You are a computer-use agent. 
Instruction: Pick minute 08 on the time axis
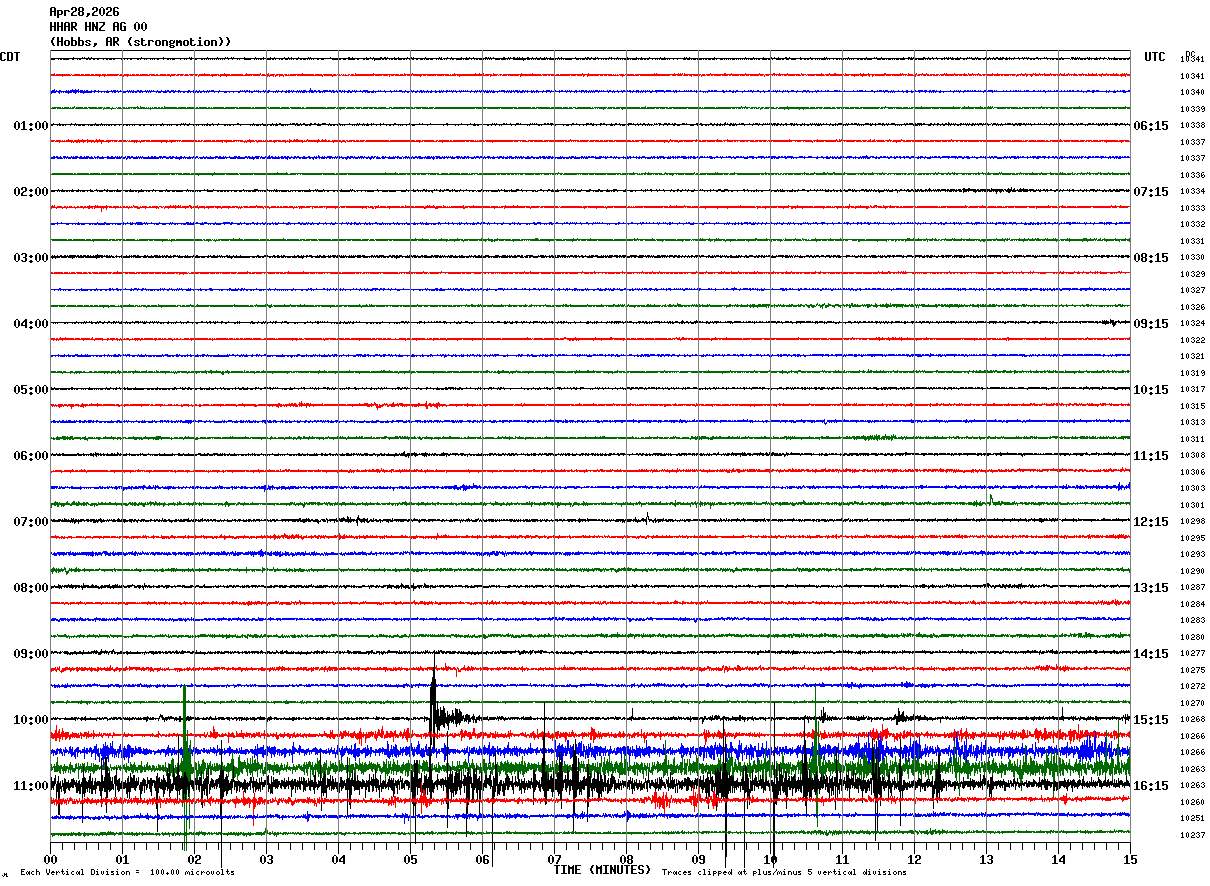626,860
